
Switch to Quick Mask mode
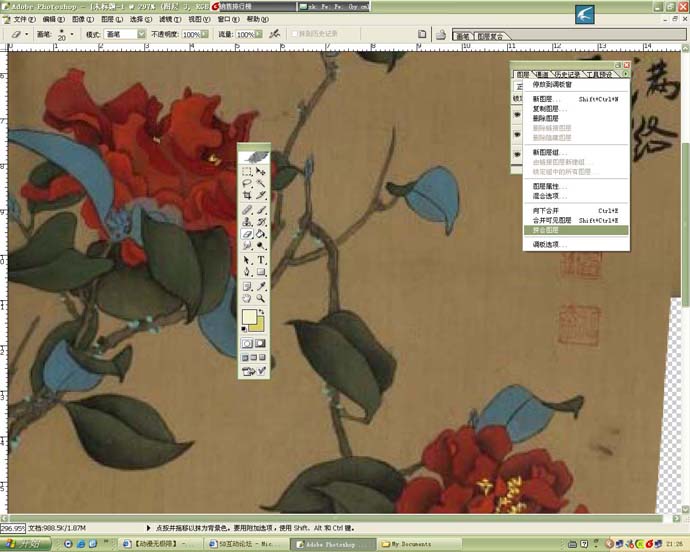[x=261, y=343]
